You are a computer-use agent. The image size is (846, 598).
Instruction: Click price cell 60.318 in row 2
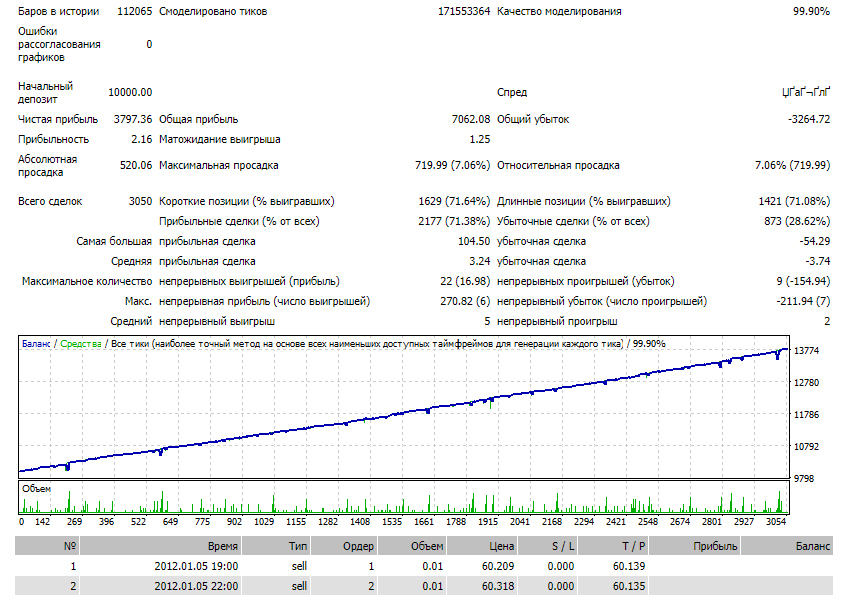pos(498,586)
